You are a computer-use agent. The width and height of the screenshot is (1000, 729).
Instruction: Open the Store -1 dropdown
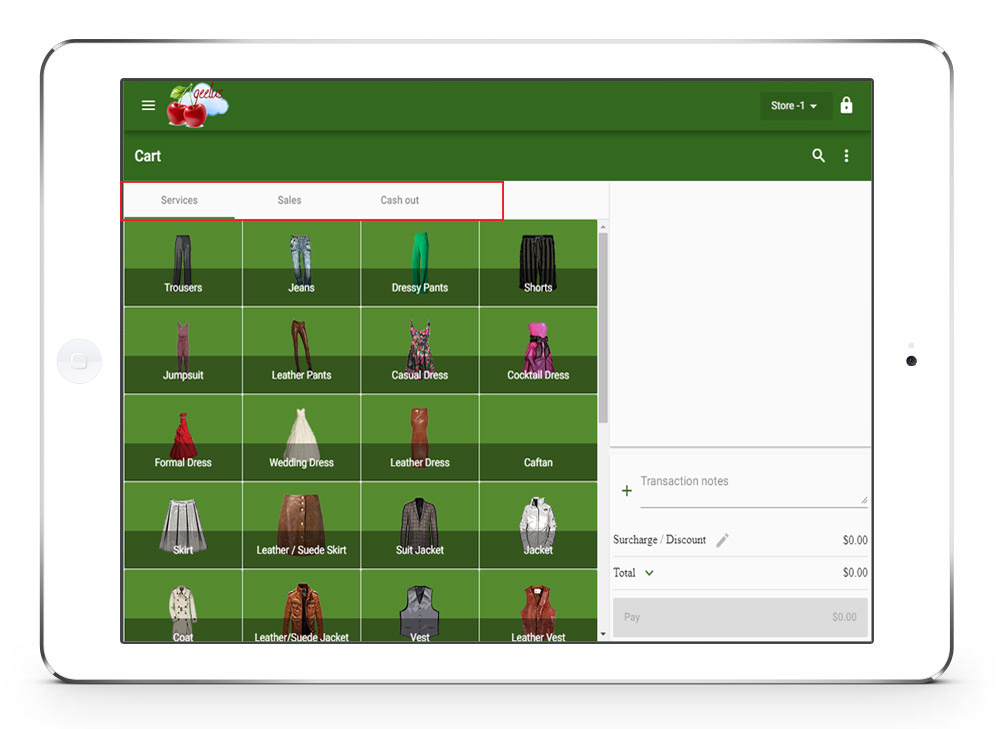tap(795, 105)
